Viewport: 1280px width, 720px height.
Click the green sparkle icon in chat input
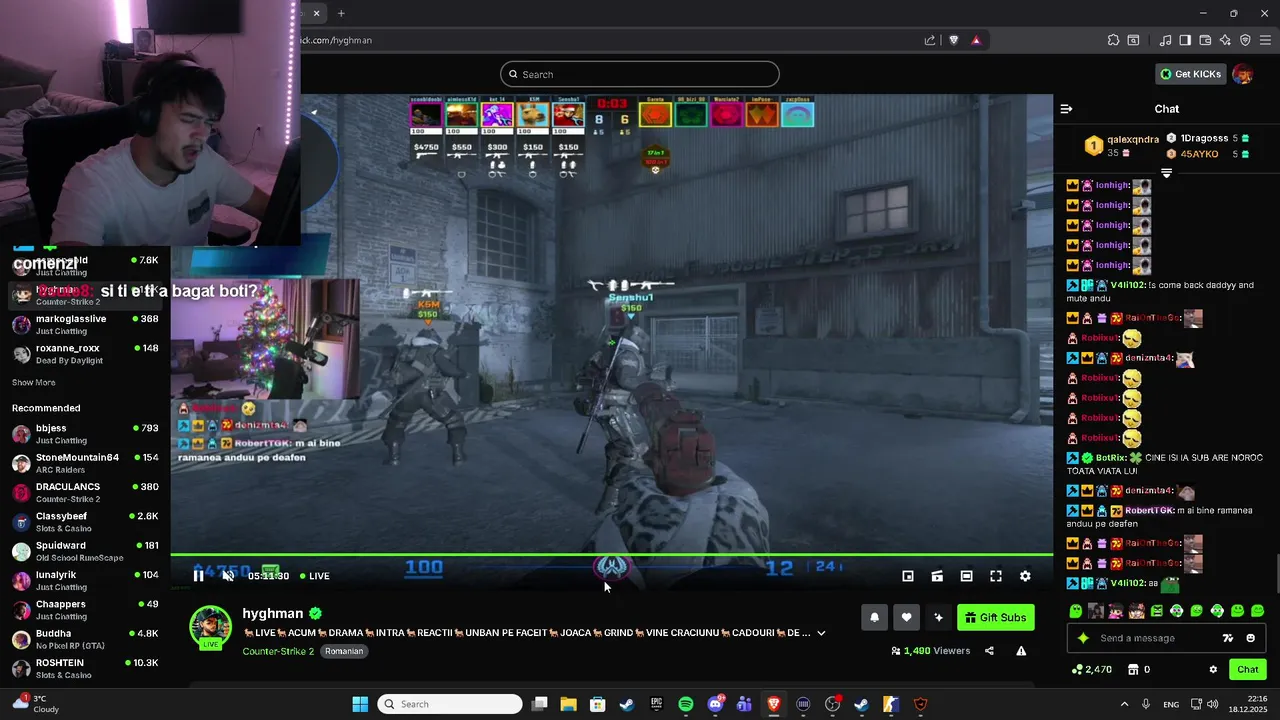coord(1083,638)
